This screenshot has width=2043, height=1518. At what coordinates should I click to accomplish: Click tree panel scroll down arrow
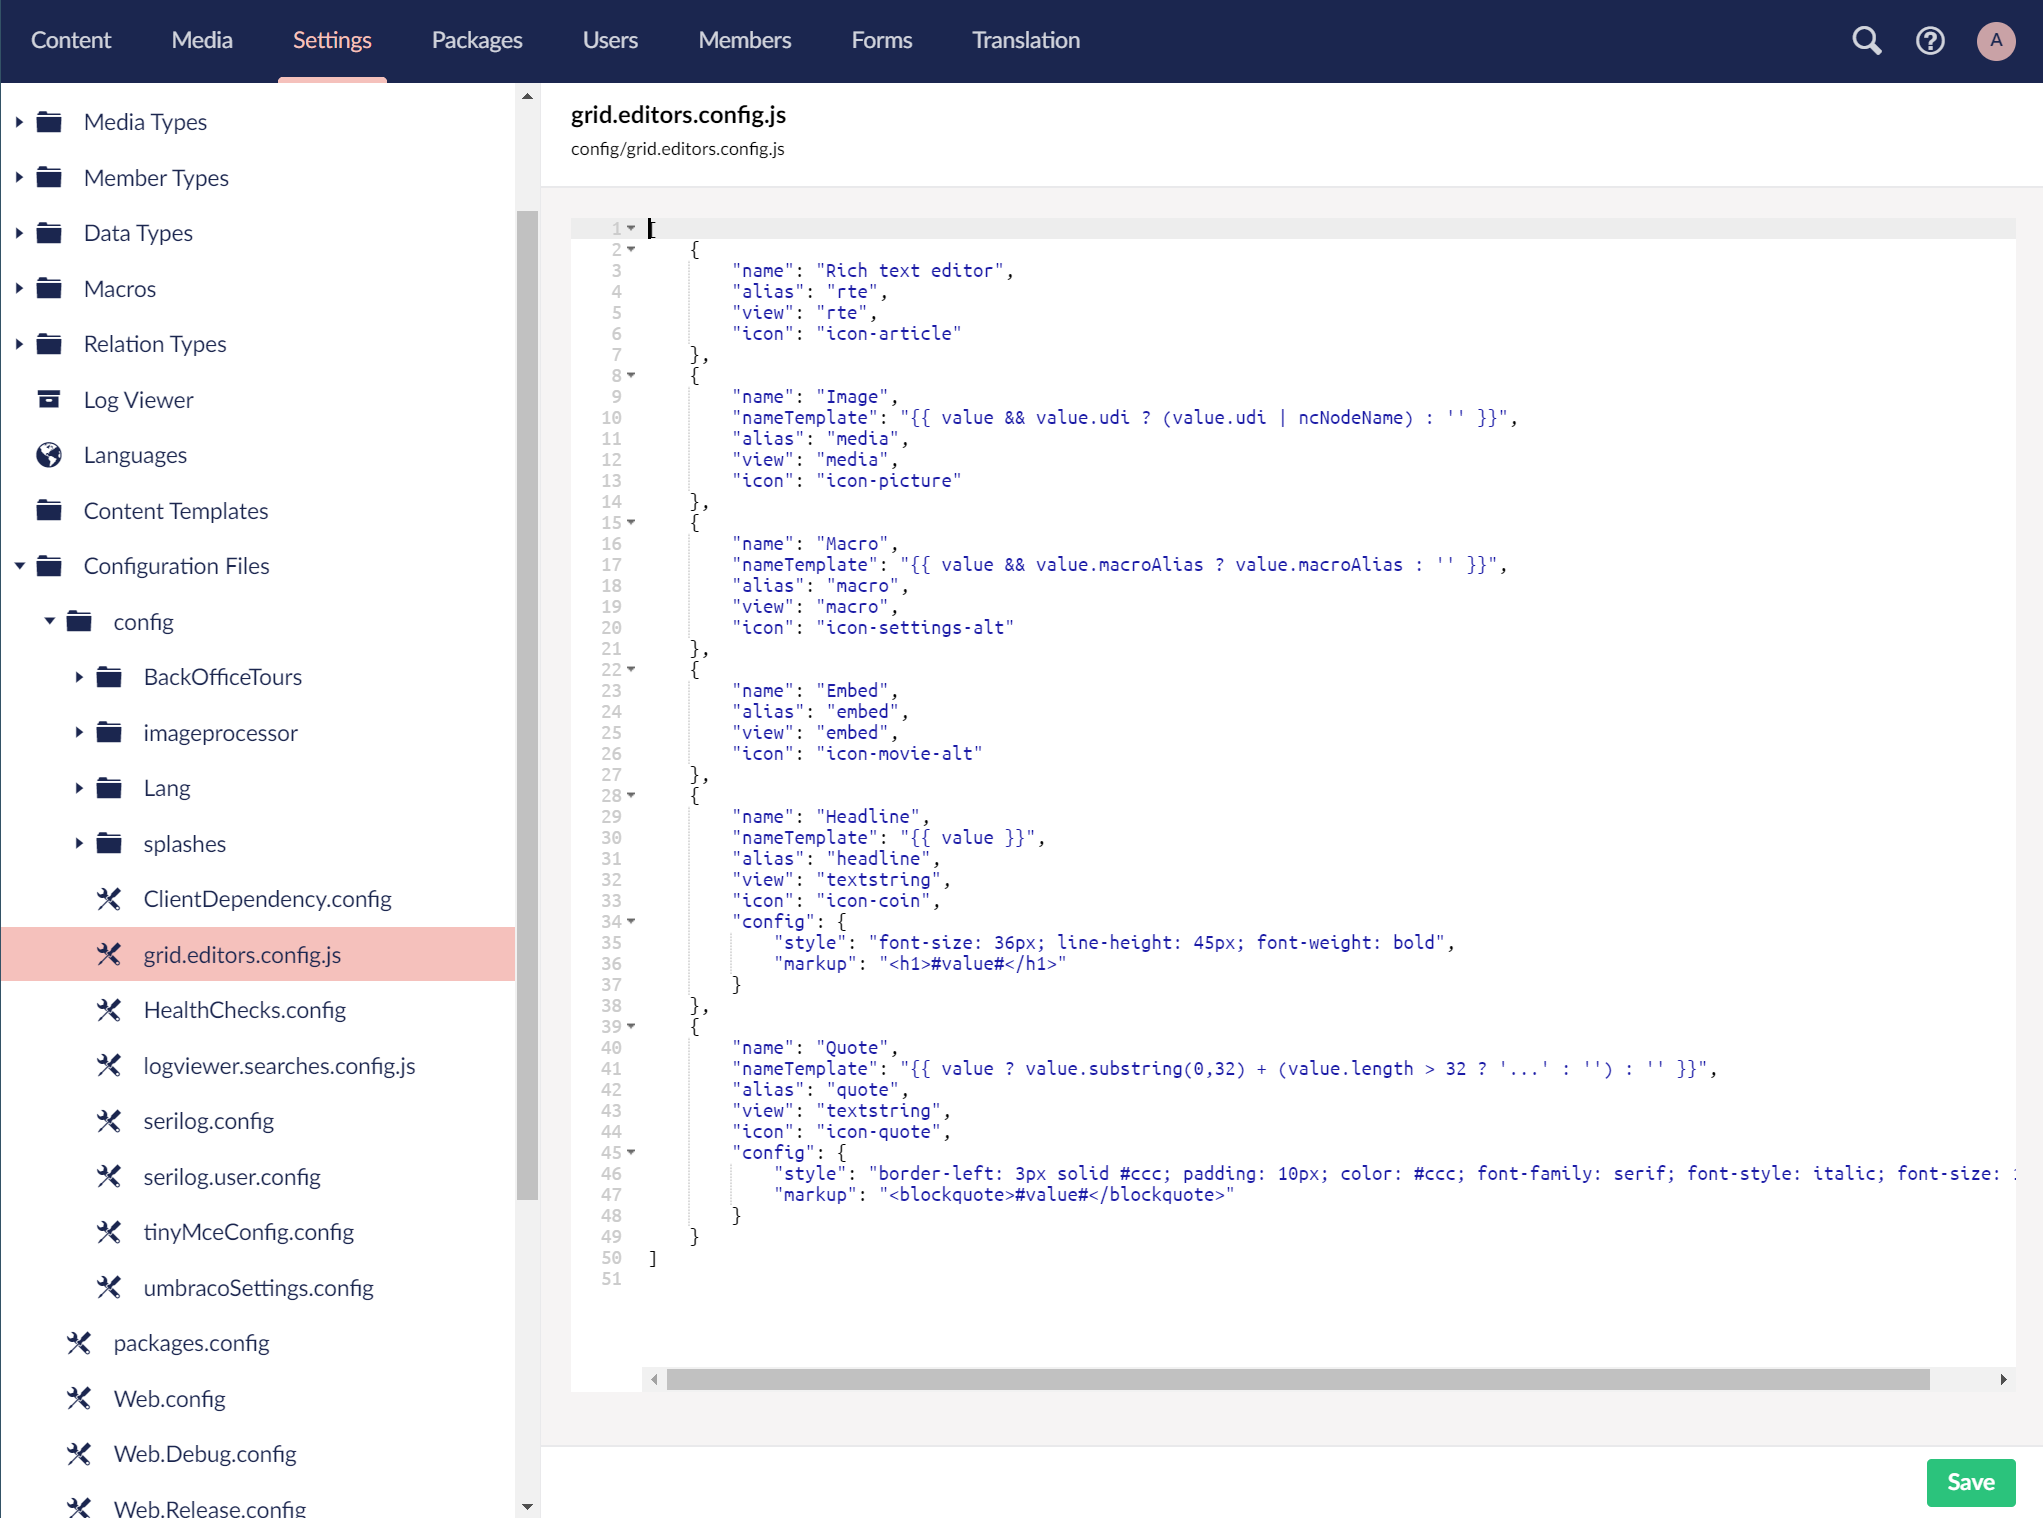click(x=527, y=1506)
